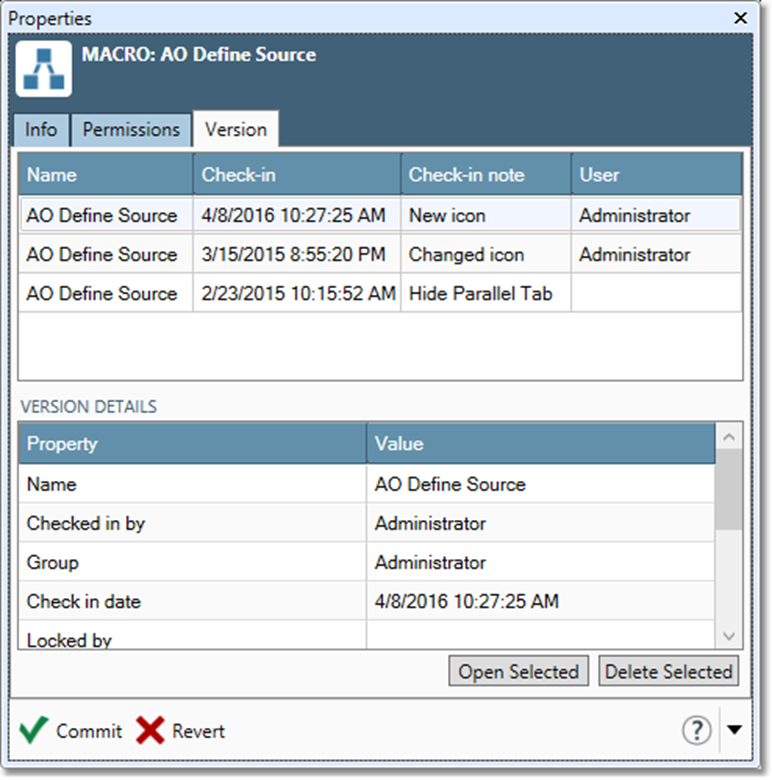Click the green Commit checkmark icon
772x780 pixels.
pos(33,730)
